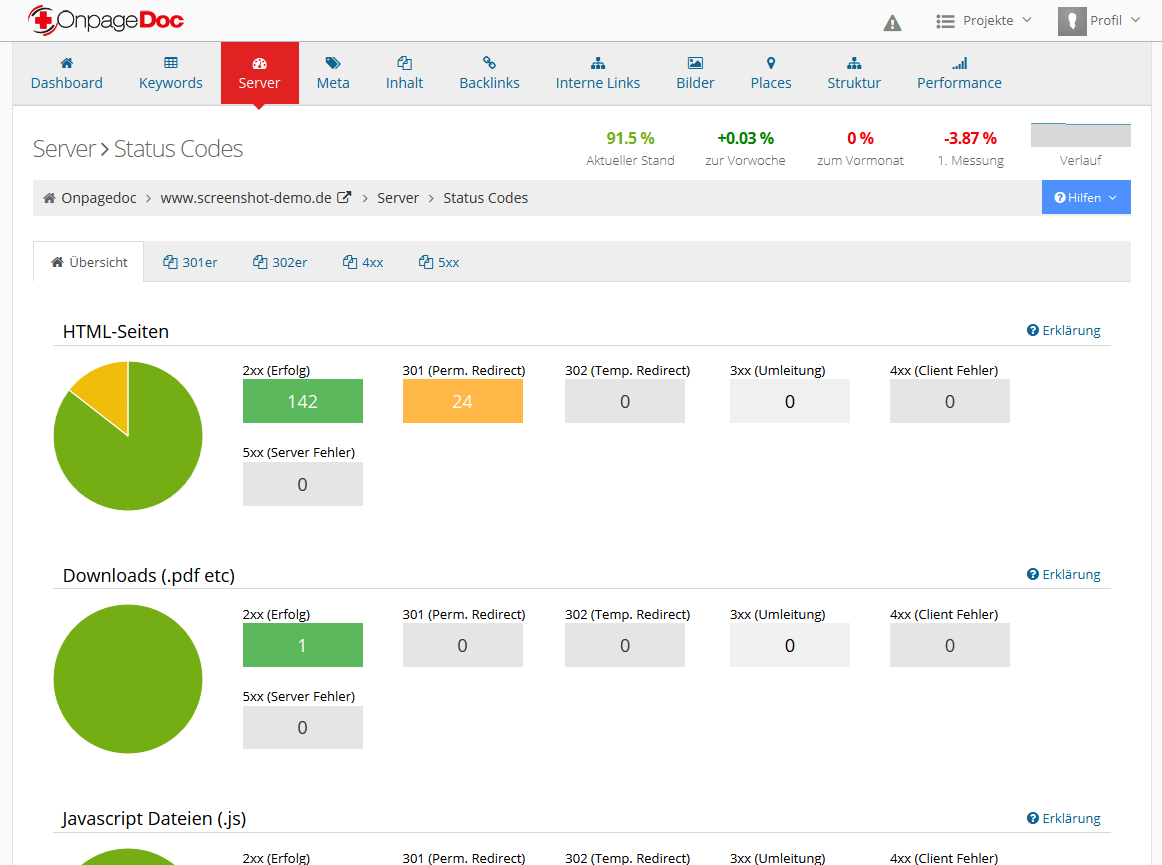Expand the Hilfen help dropdown
Screen dimensions: 1162x865
tap(1085, 198)
